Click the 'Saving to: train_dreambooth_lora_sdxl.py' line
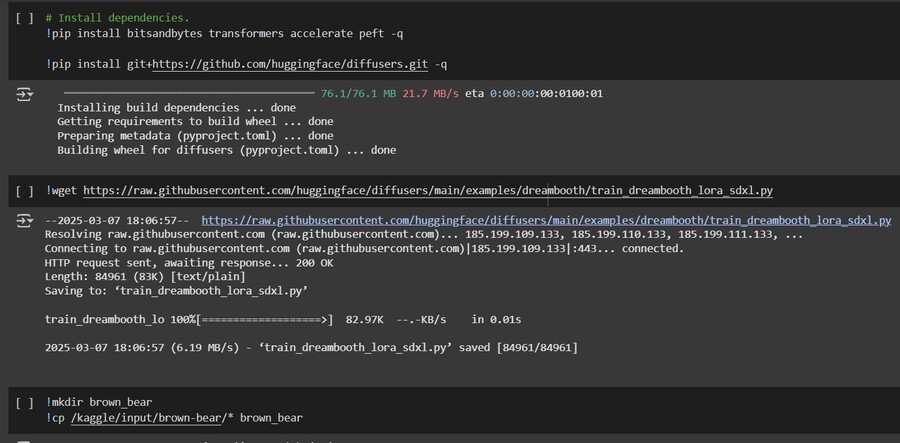Screen dimensions: 900x443 coord(177,291)
